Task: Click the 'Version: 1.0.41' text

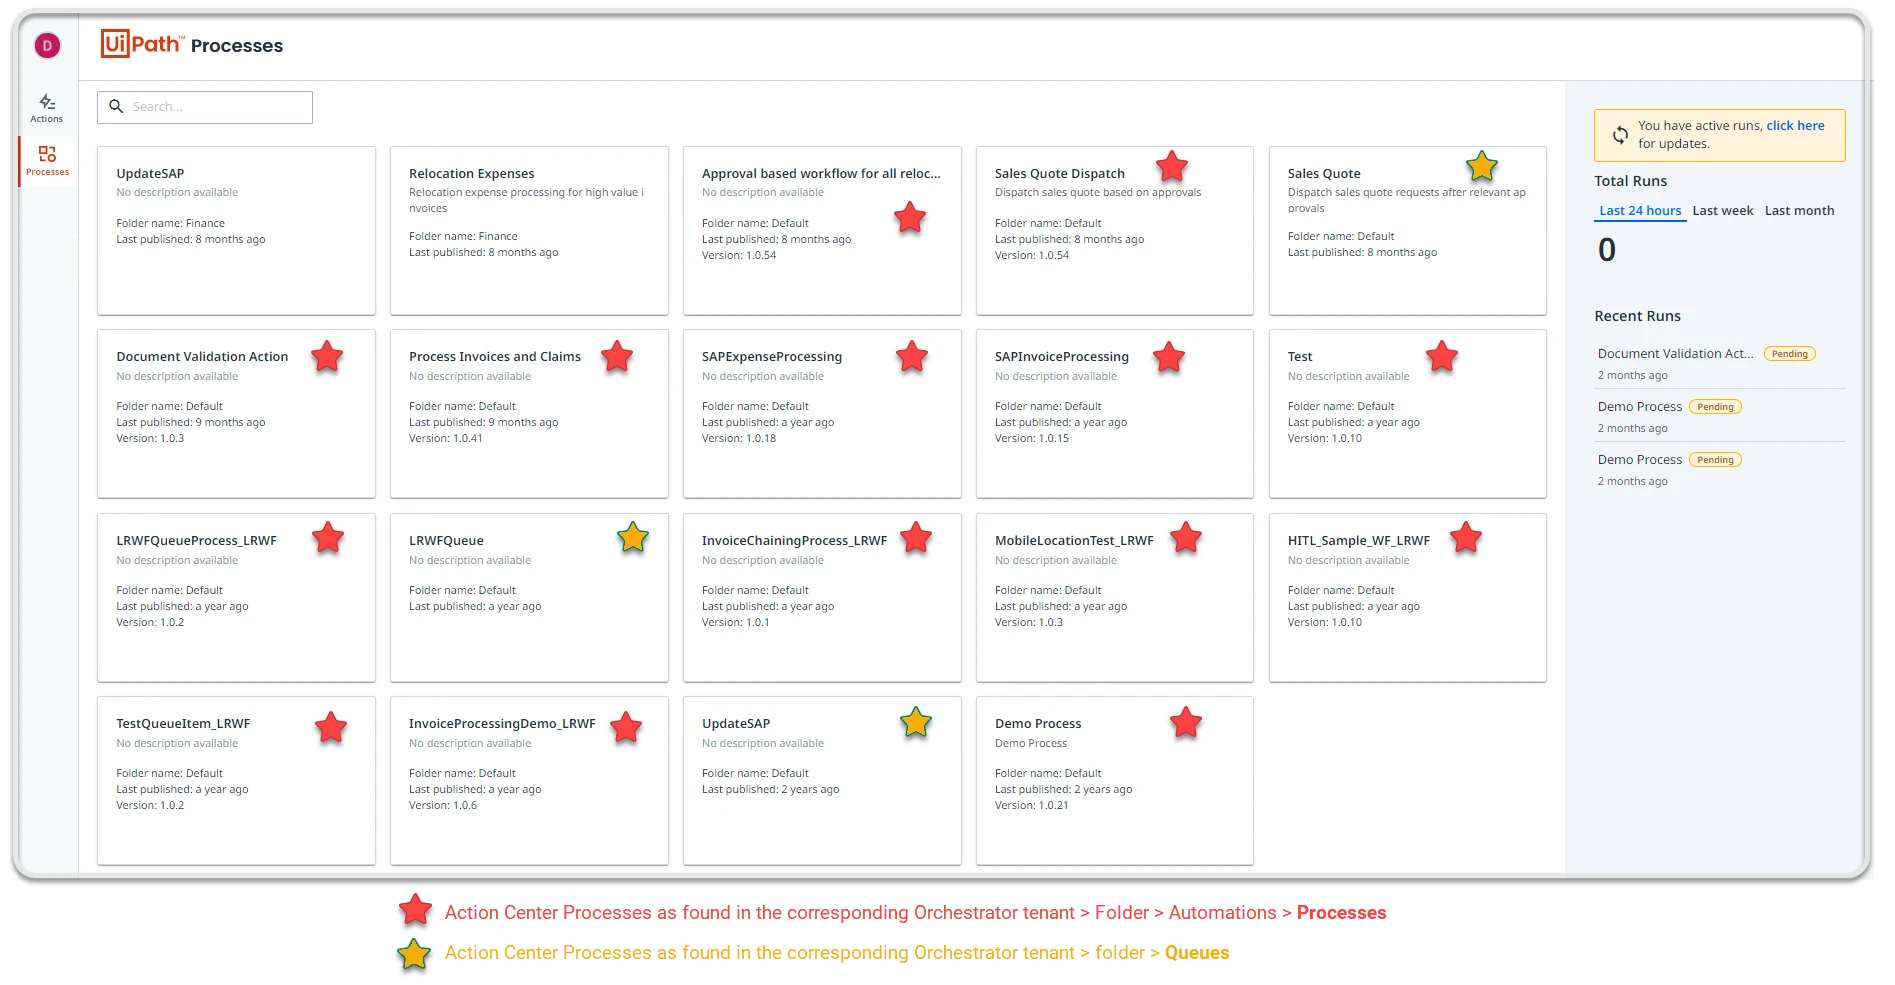Action: tap(446, 439)
